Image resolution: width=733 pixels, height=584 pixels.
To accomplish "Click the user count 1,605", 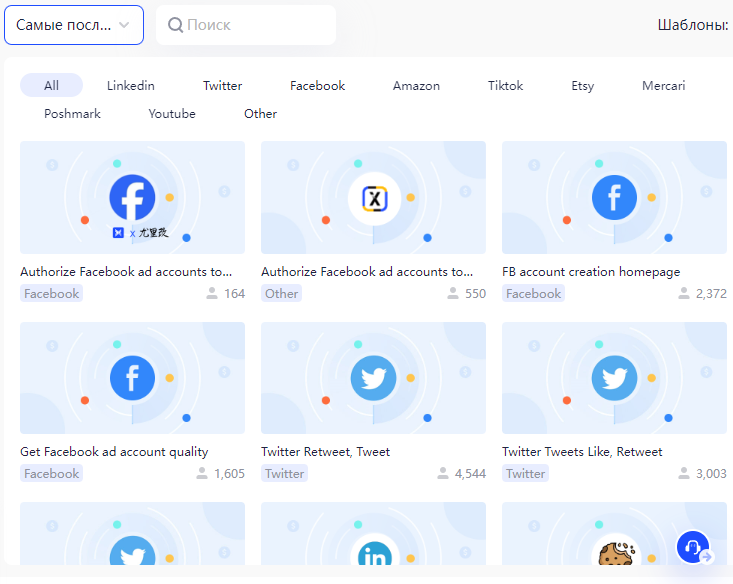I will tap(230, 474).
